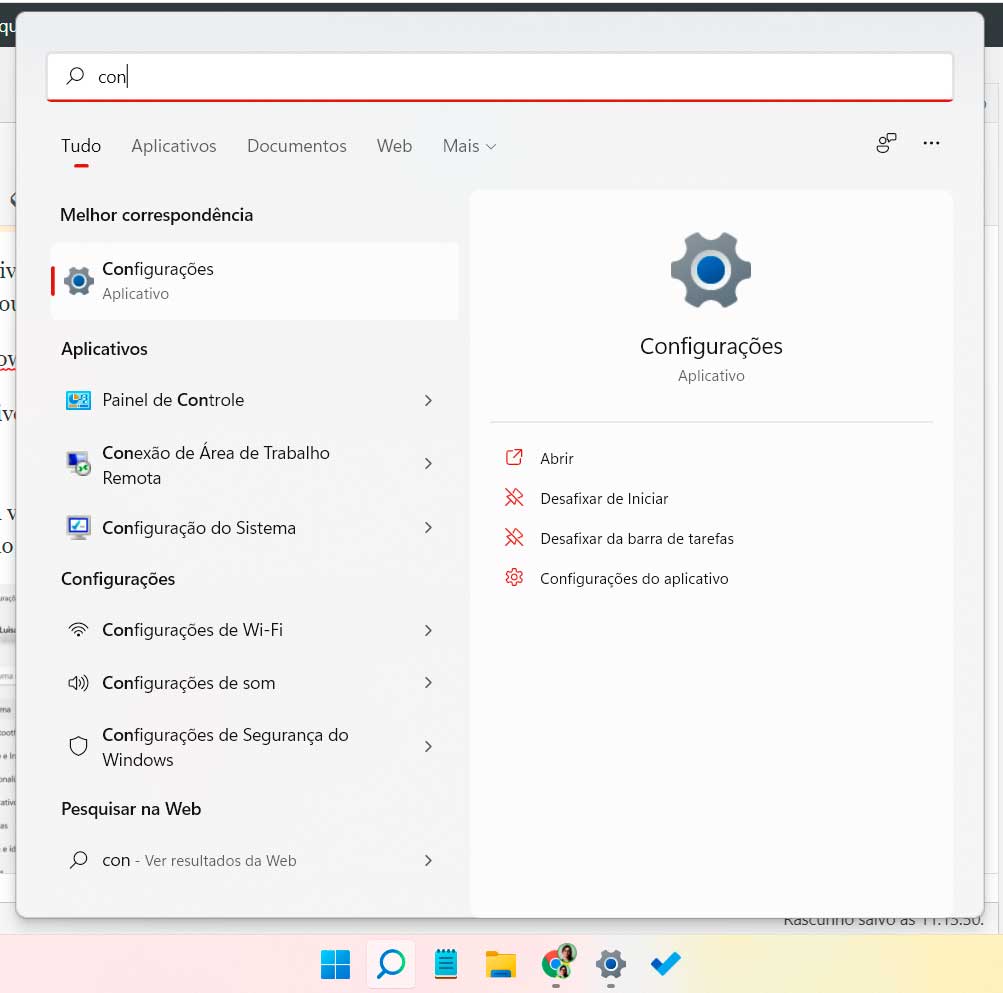Click the Windows Start button in taskbar
This screenshot has width=1003, height=993.
pyautogui.click(x=335, y=964)
